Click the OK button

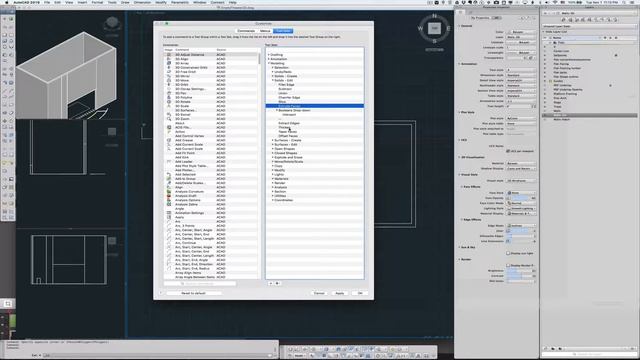360,293
